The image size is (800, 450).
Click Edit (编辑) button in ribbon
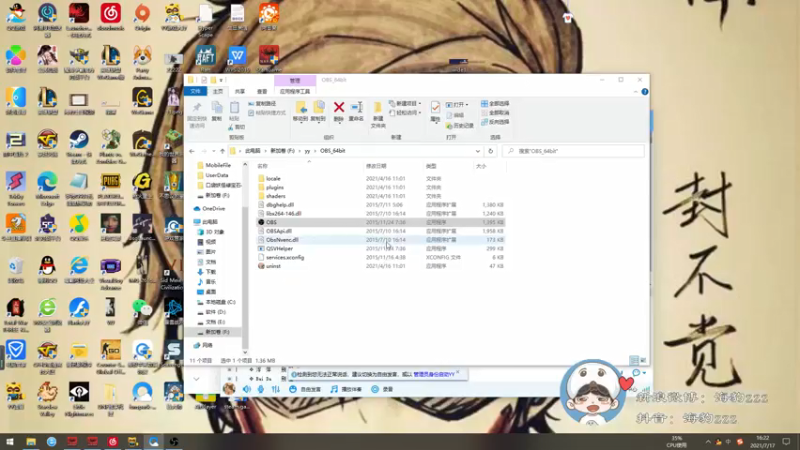[455, 115]
